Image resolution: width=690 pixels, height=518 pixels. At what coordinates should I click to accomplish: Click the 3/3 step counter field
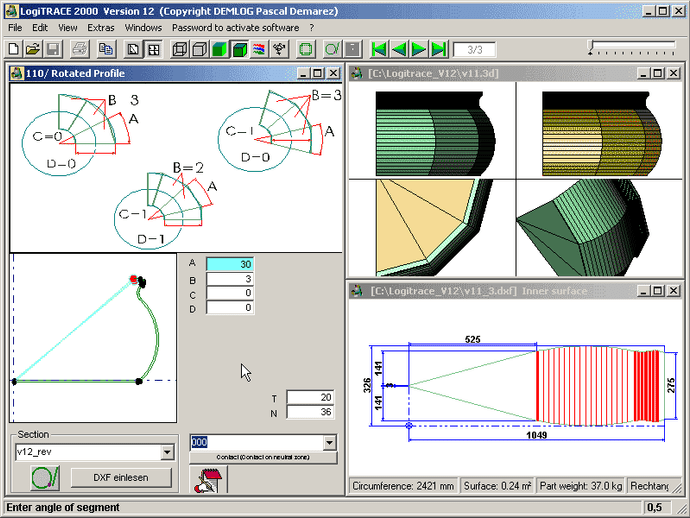(x=474, y=50)
